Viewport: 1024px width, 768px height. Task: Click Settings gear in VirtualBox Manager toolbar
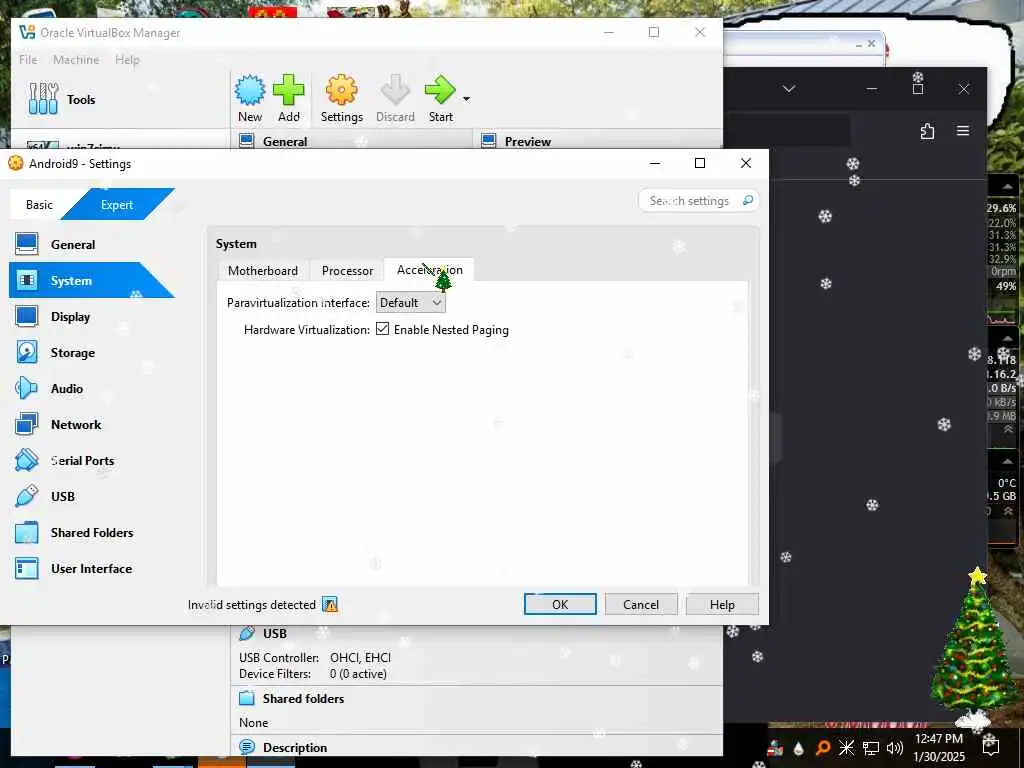click(342, 99)
